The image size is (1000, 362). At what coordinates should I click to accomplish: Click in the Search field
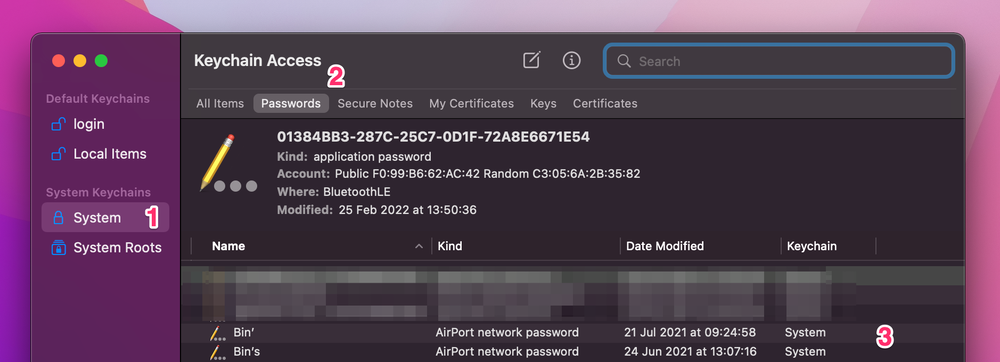[779, 61]
